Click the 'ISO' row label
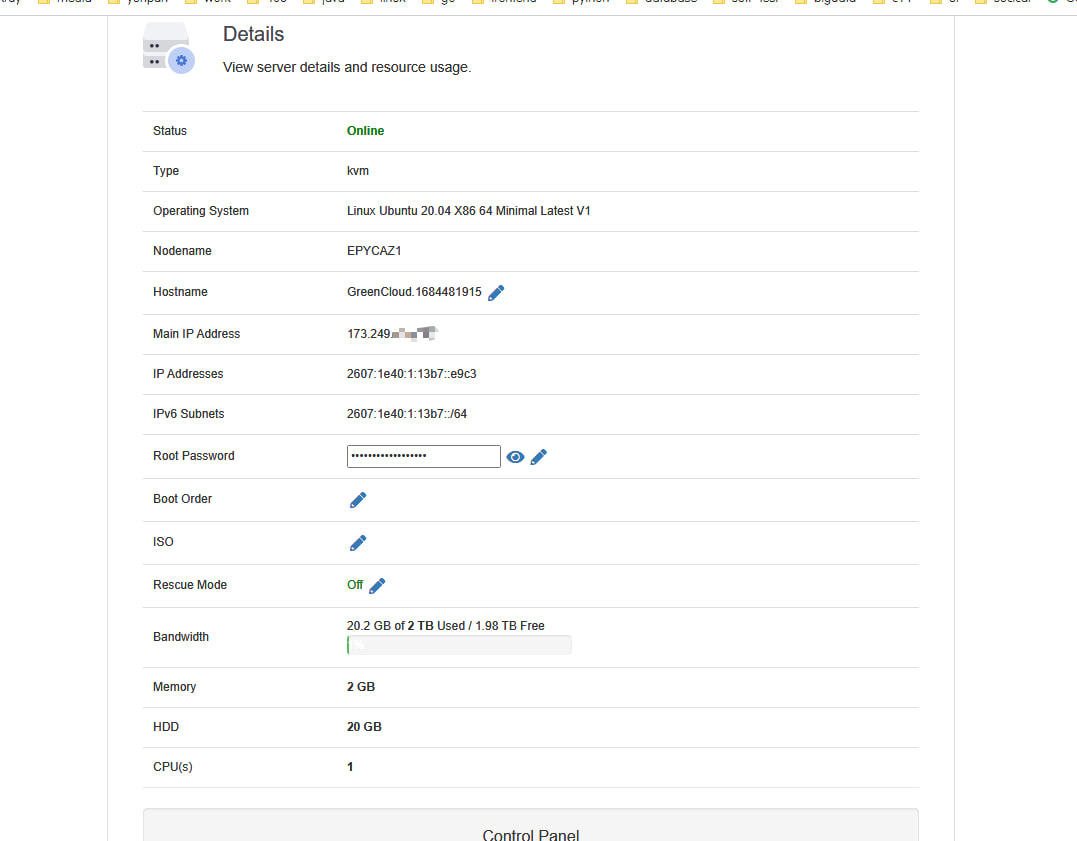Screen dimensions: 1077x841 (163, 542)
